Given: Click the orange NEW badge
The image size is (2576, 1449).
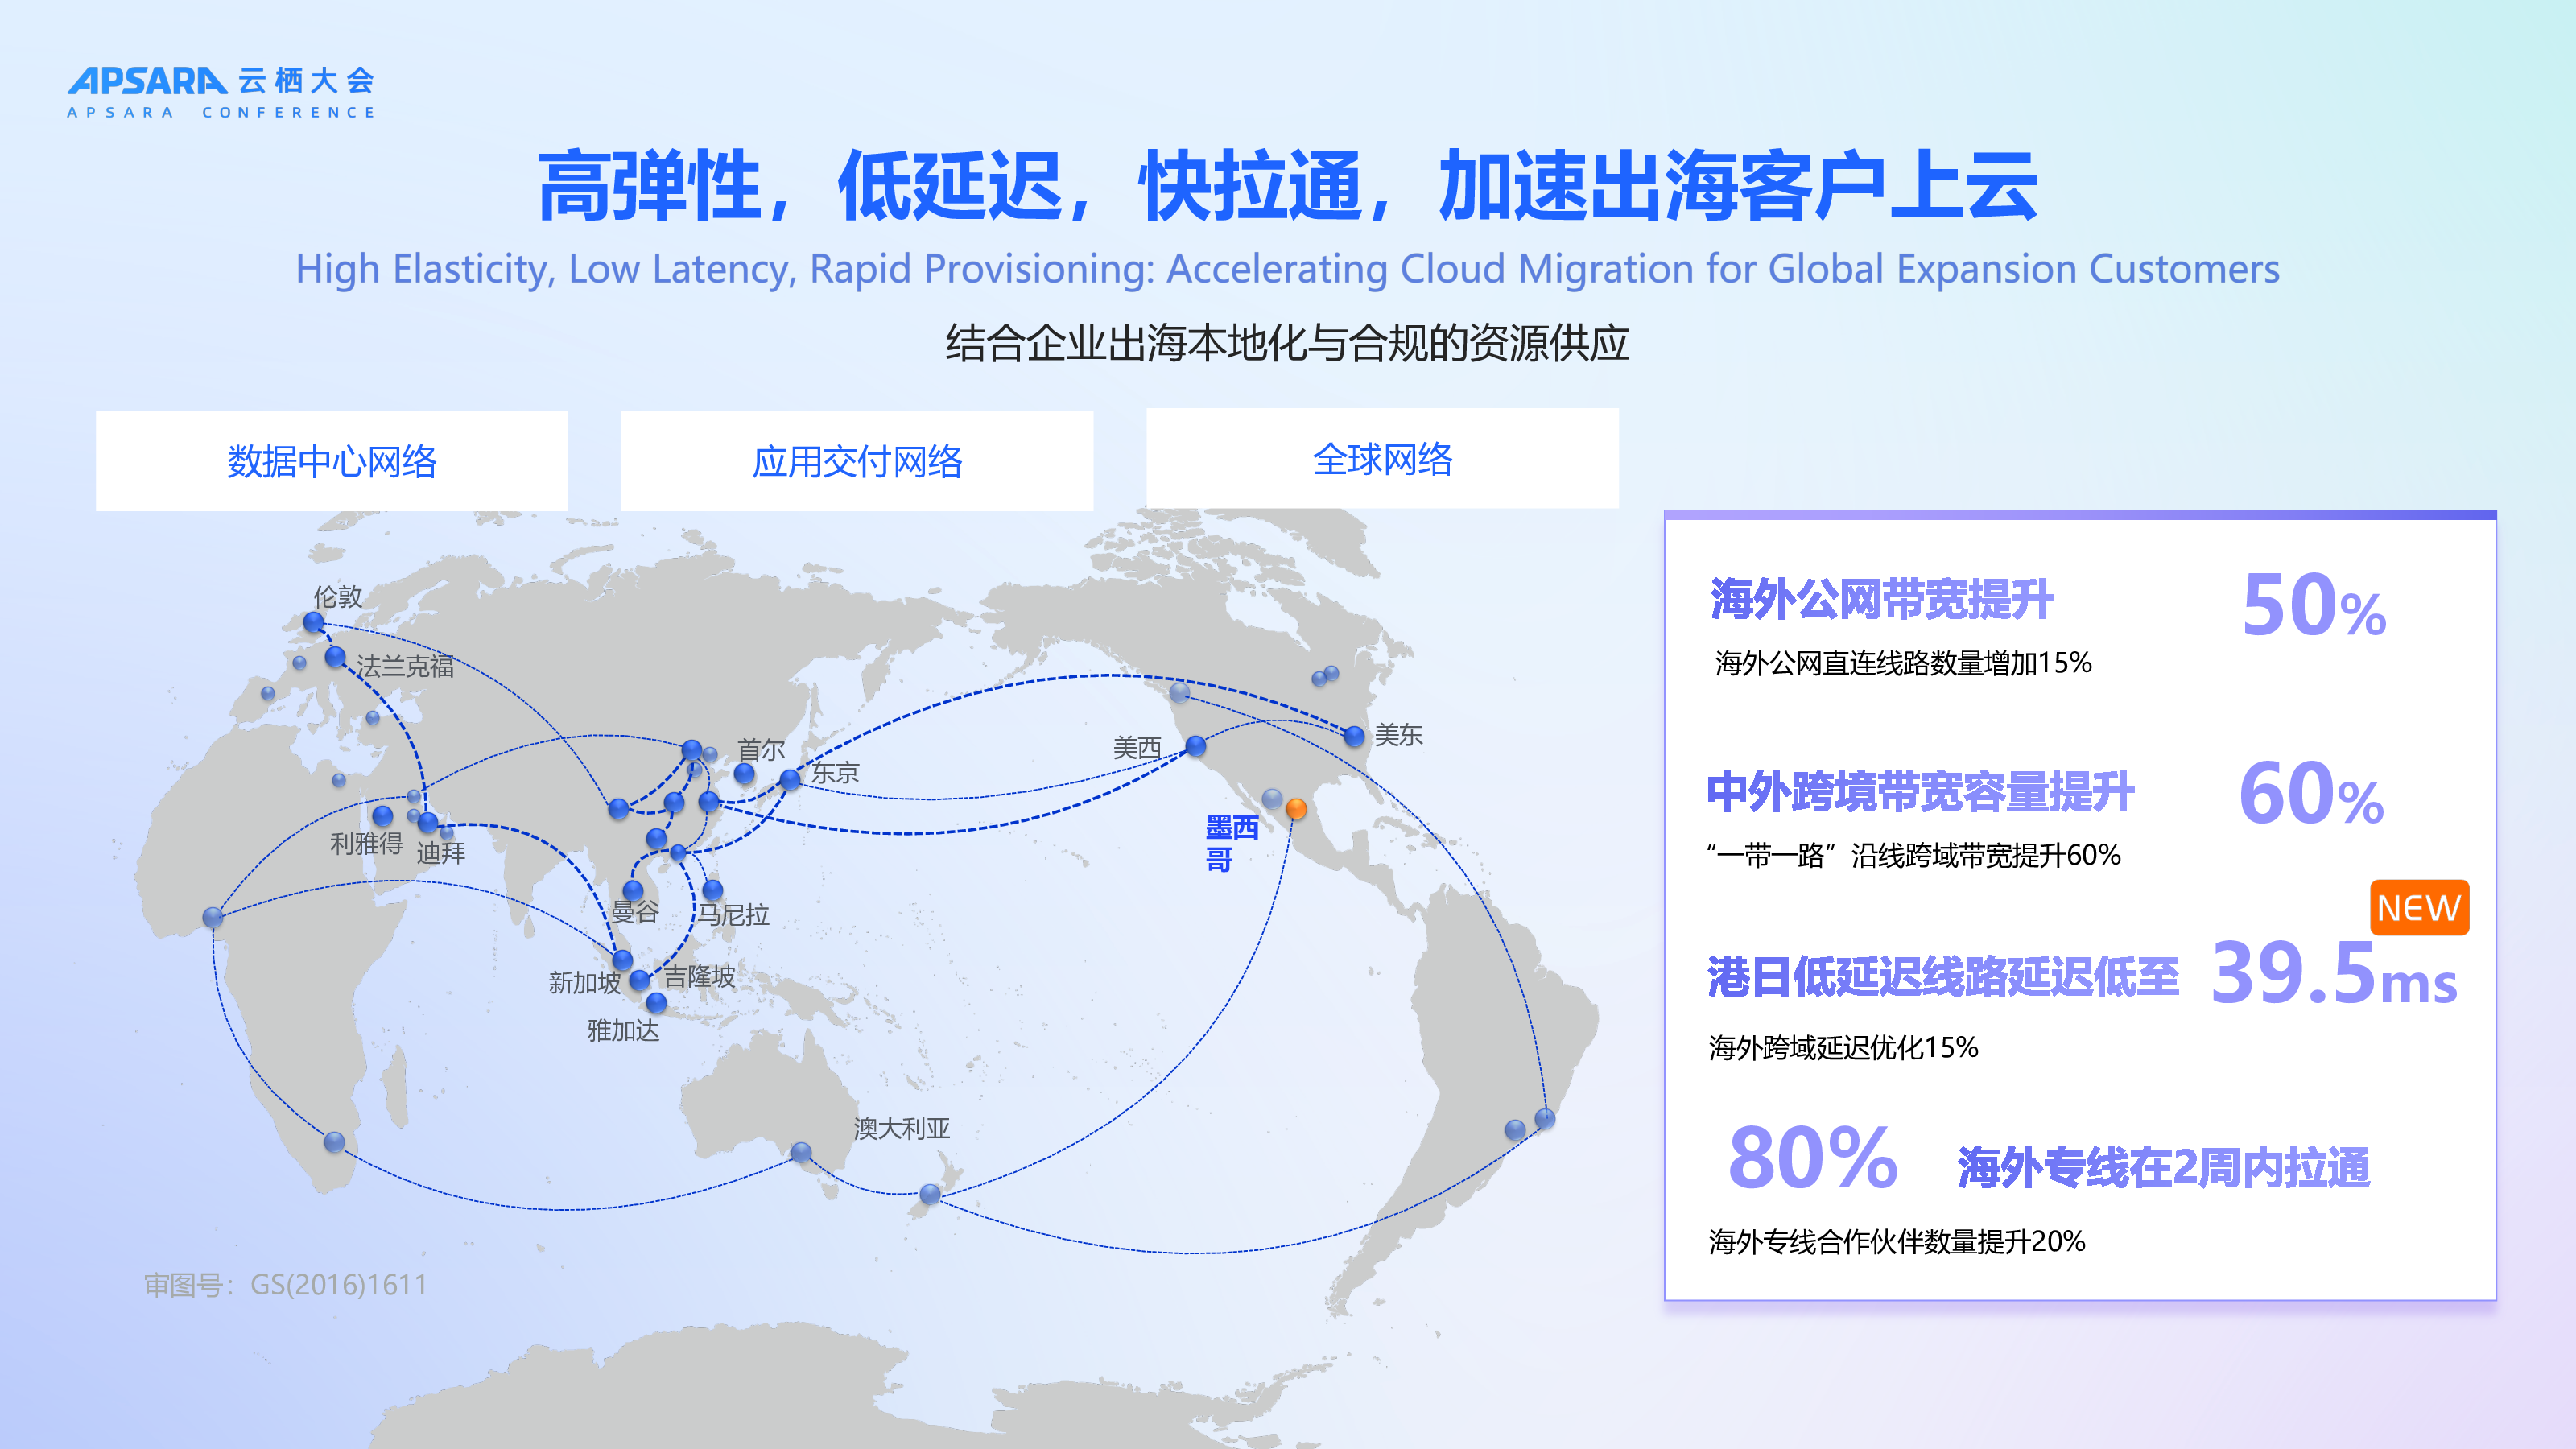Looking at the screenshot, I should 2418,908.
